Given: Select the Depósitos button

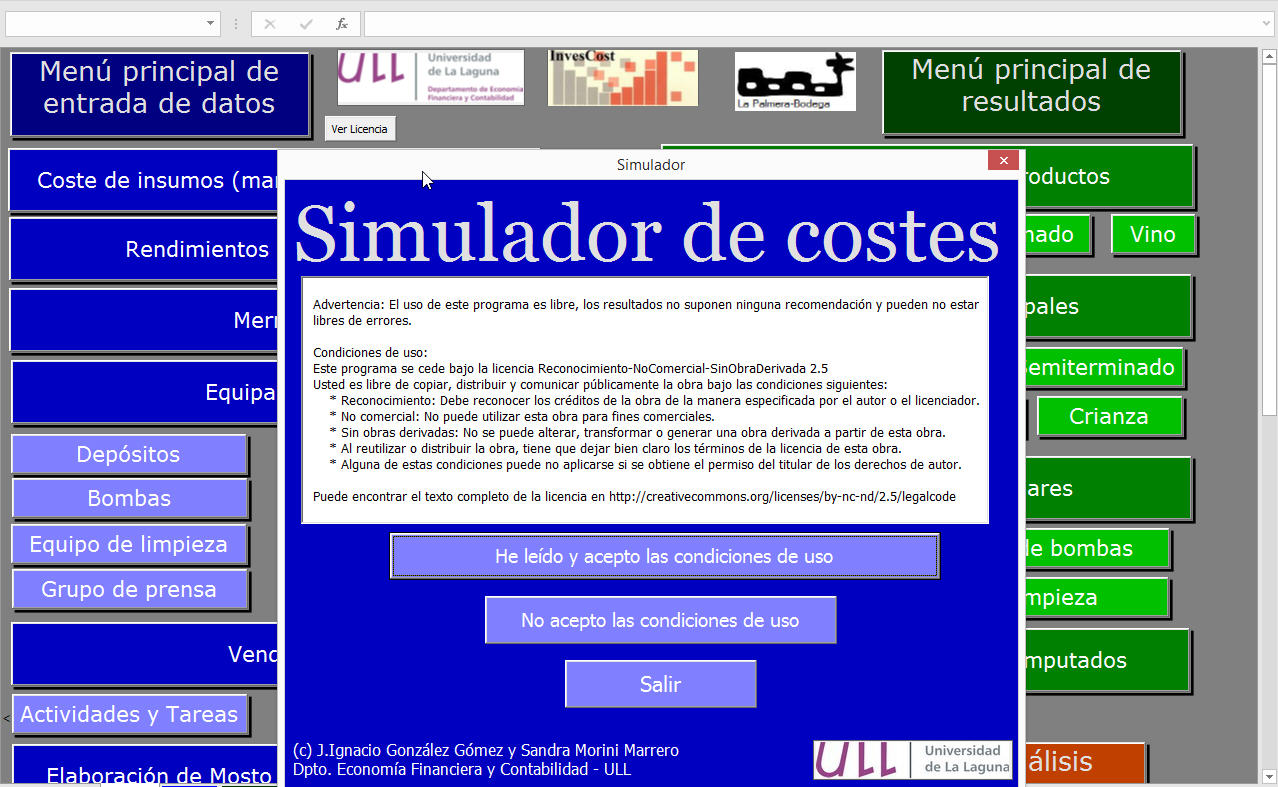Looking at the screenshot, I should 128,454.
